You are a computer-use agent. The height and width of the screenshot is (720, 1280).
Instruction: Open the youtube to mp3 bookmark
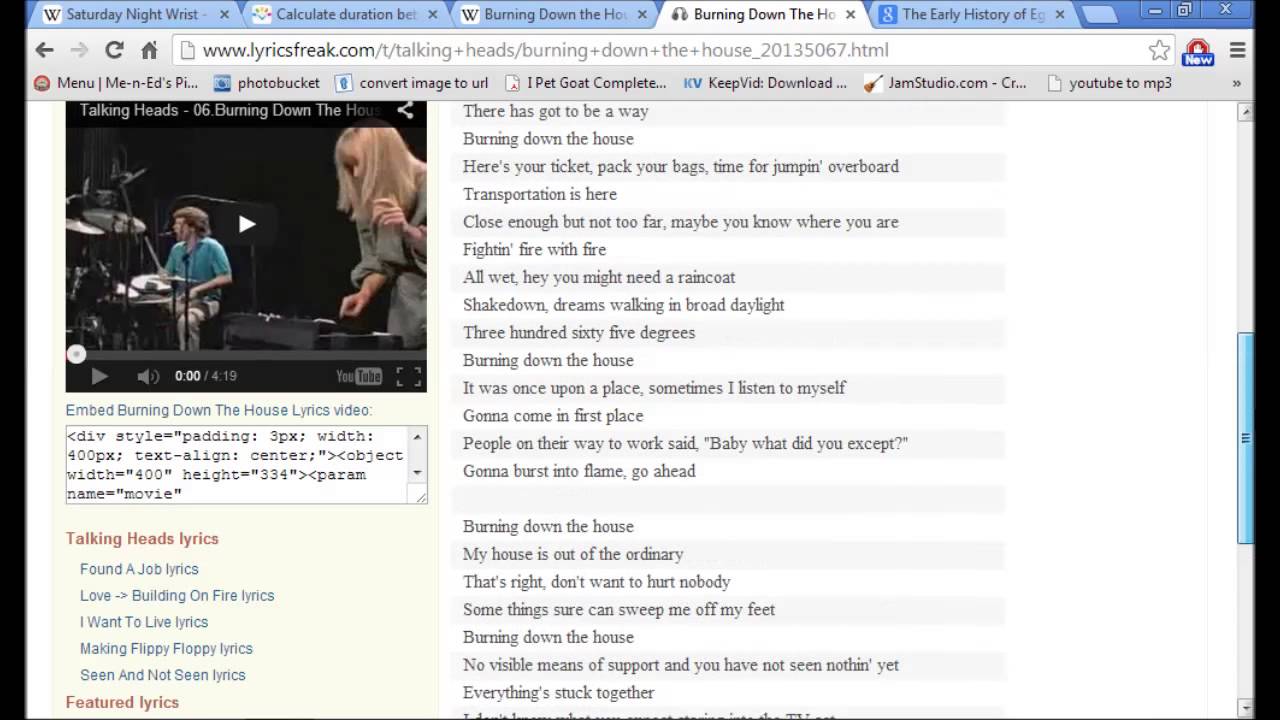(1109, 83)
